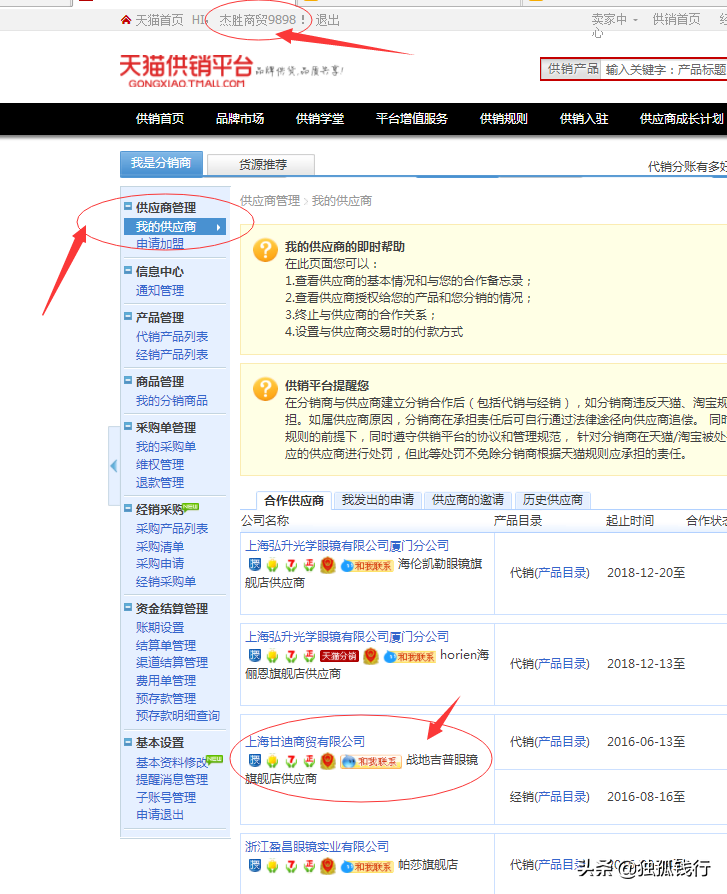Image resolution: width=727 pixels, height=894 pixels.
Task: Click the 天猫供销平台 logo
Action: tap(186, 71)
